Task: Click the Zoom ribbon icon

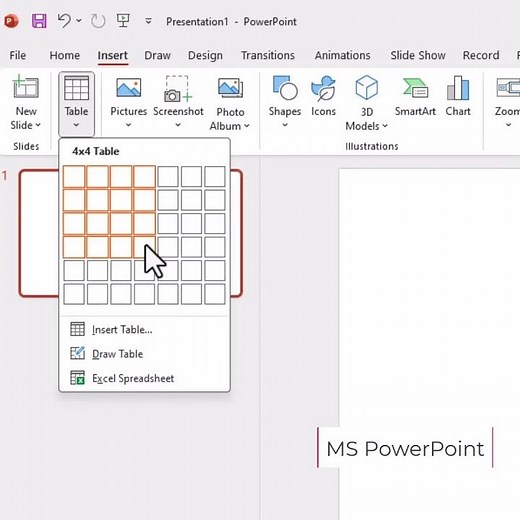Action: (508, 88)
